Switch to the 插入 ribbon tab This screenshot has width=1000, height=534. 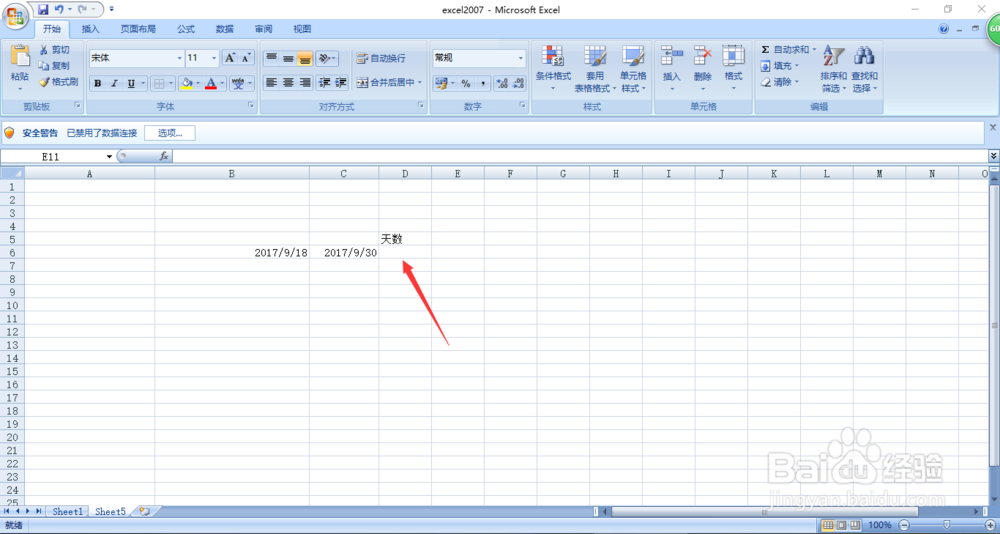point(91,29)
